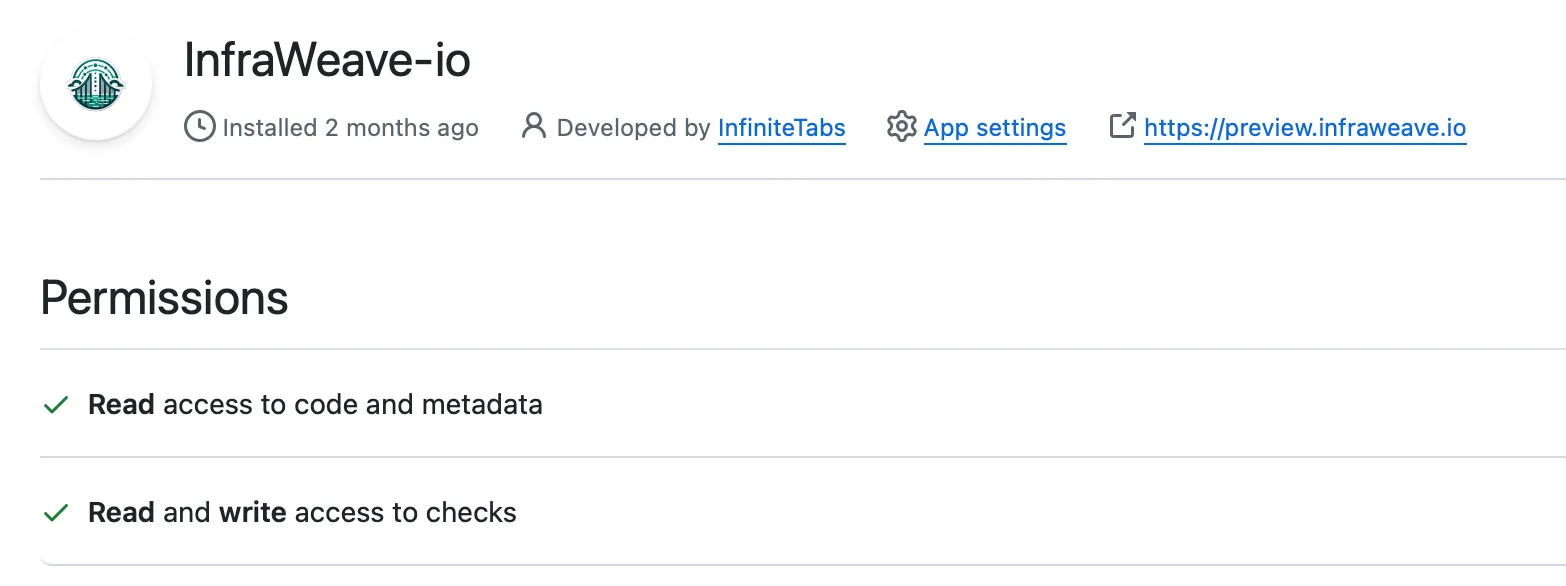The image size is (1566, 586).
Task: Click the green checkmark for code and metadata
Action: tap(56, 405)
